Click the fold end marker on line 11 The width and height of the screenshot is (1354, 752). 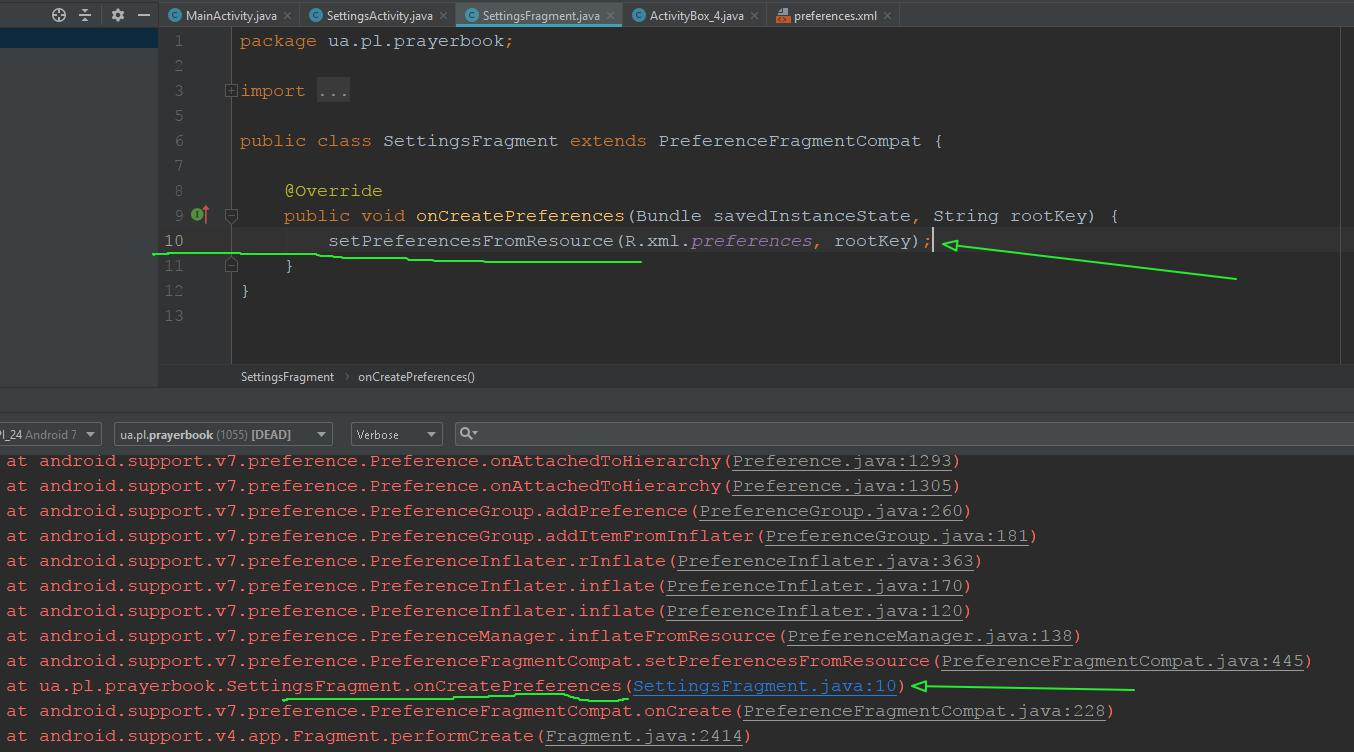point(231,265)
